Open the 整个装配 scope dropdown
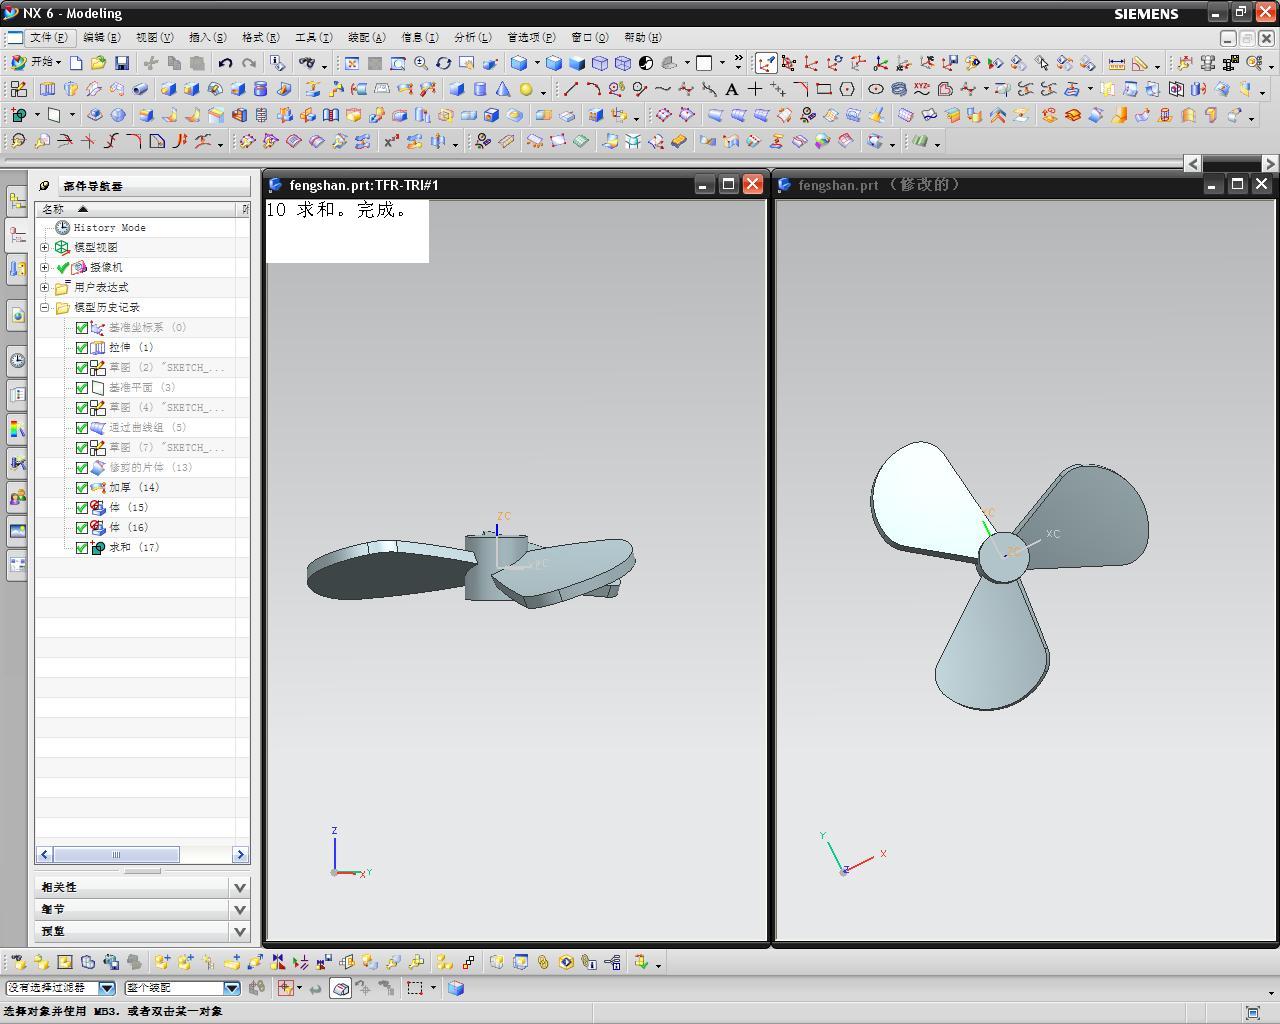The image size is (1280, 1024). [231, 988]
